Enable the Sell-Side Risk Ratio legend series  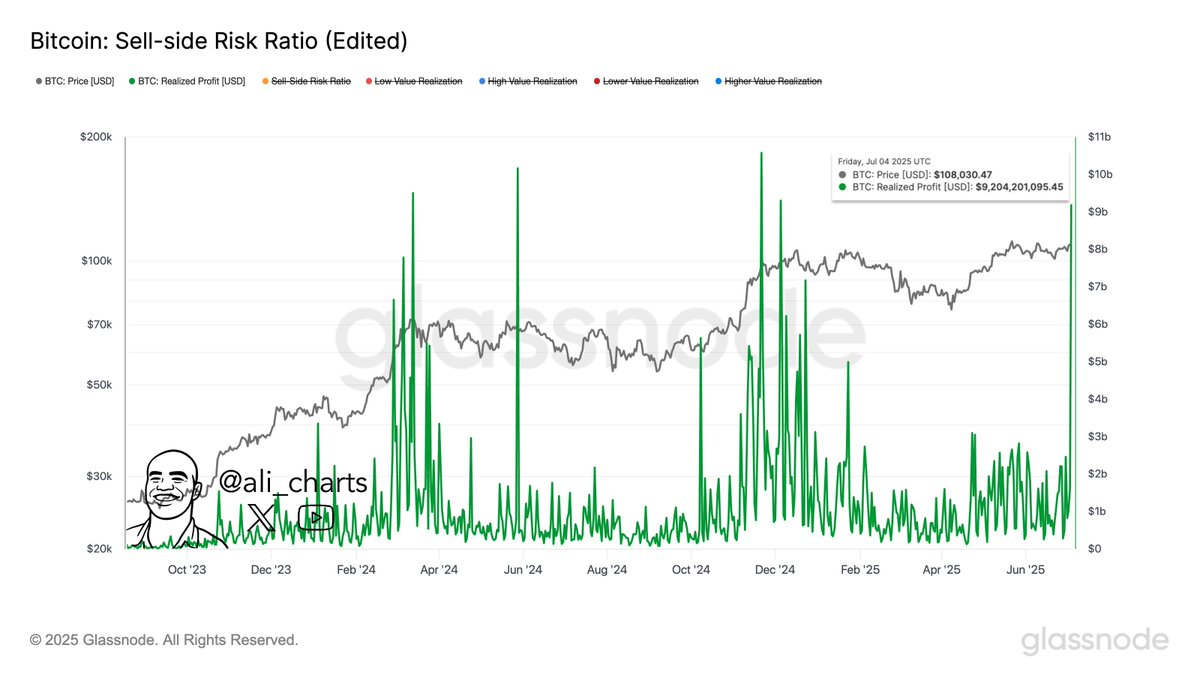point(311,81)
